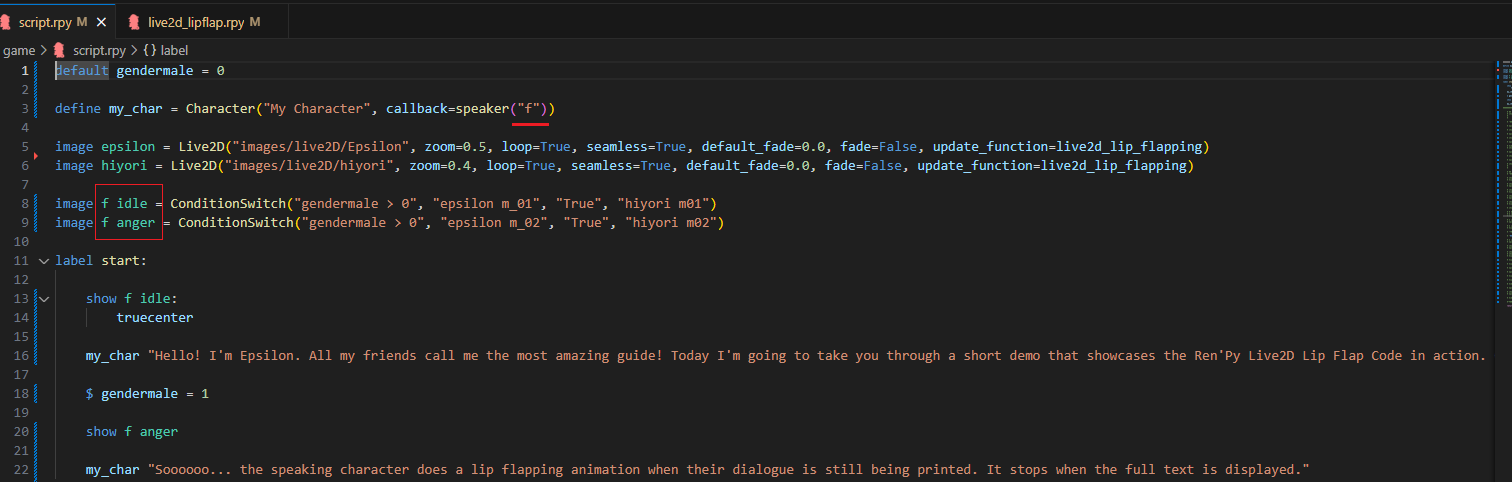Click the curly-brace symbol icon in breadcrumb
The height and width of the screenshot is (482, 1512).
point(149,49)
